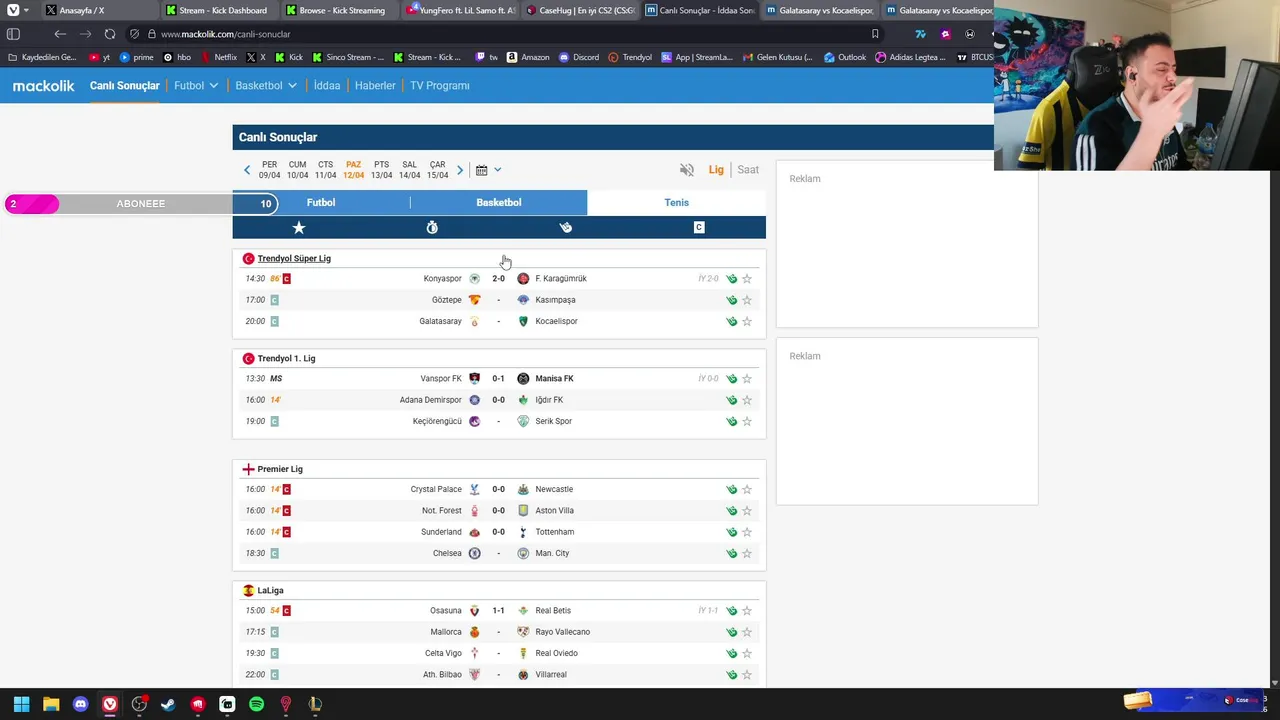Sort matches by Lig
Viewport: 1280px width, 720px height.
[716, 170]
